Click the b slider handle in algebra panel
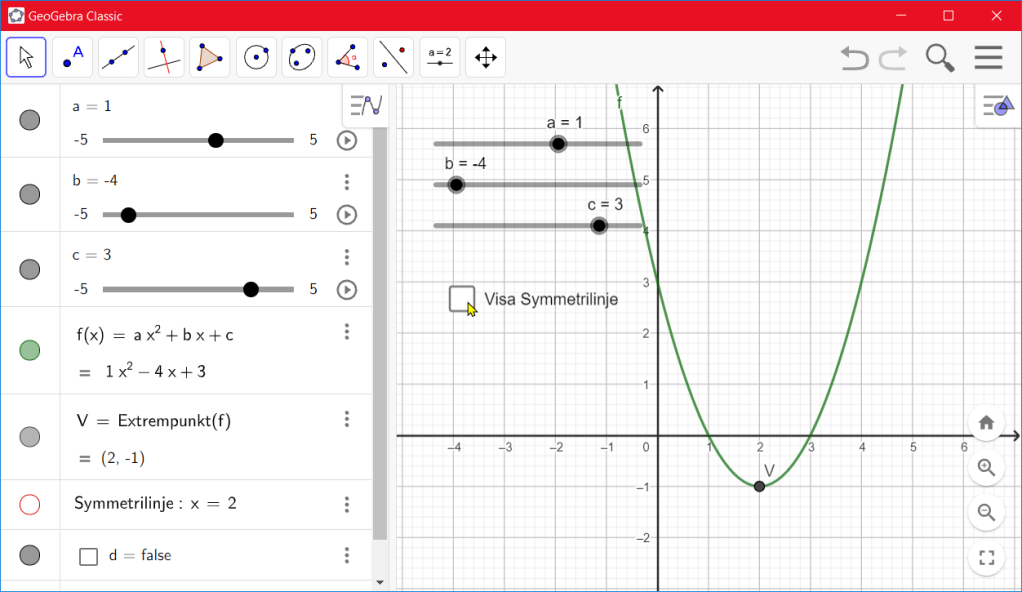The width and height of the screenshot is (1022, 592). [128, 214]
